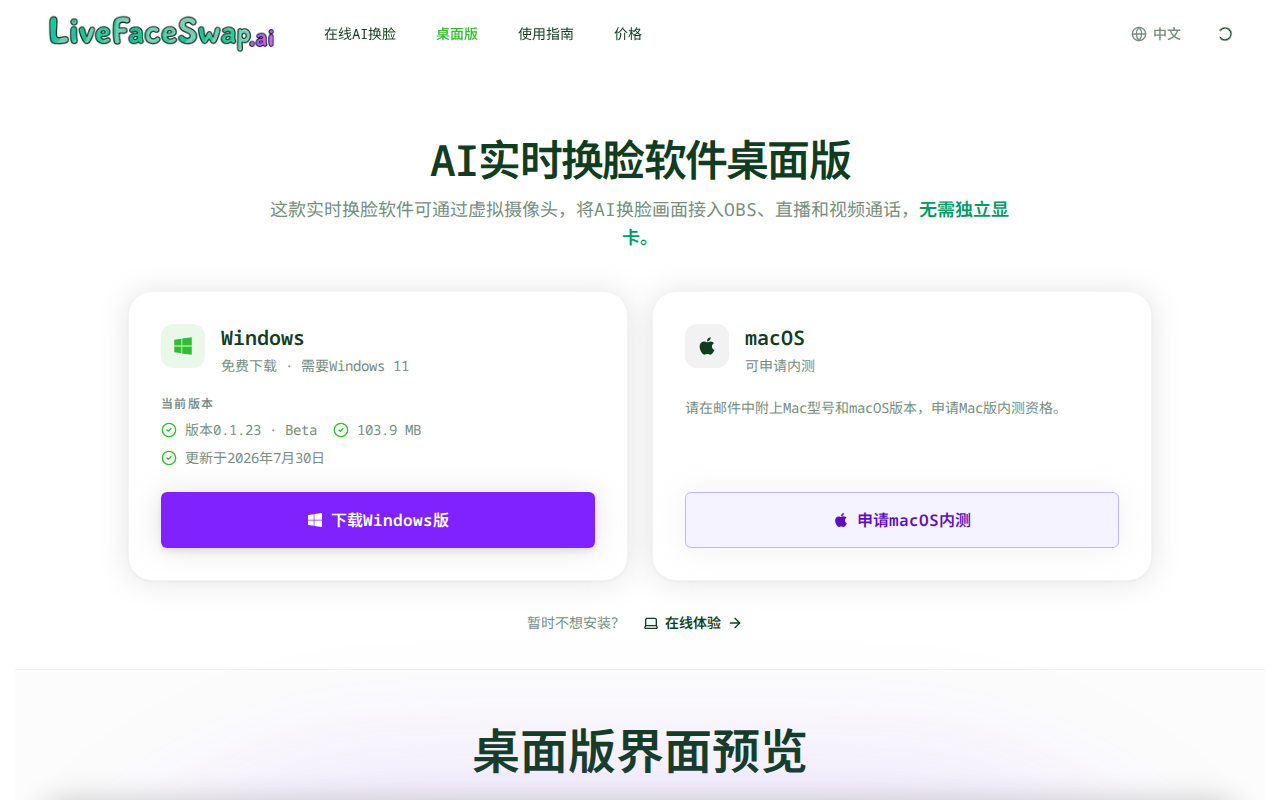Click the text 版本0.1.23 · Beta

[251, 430]
